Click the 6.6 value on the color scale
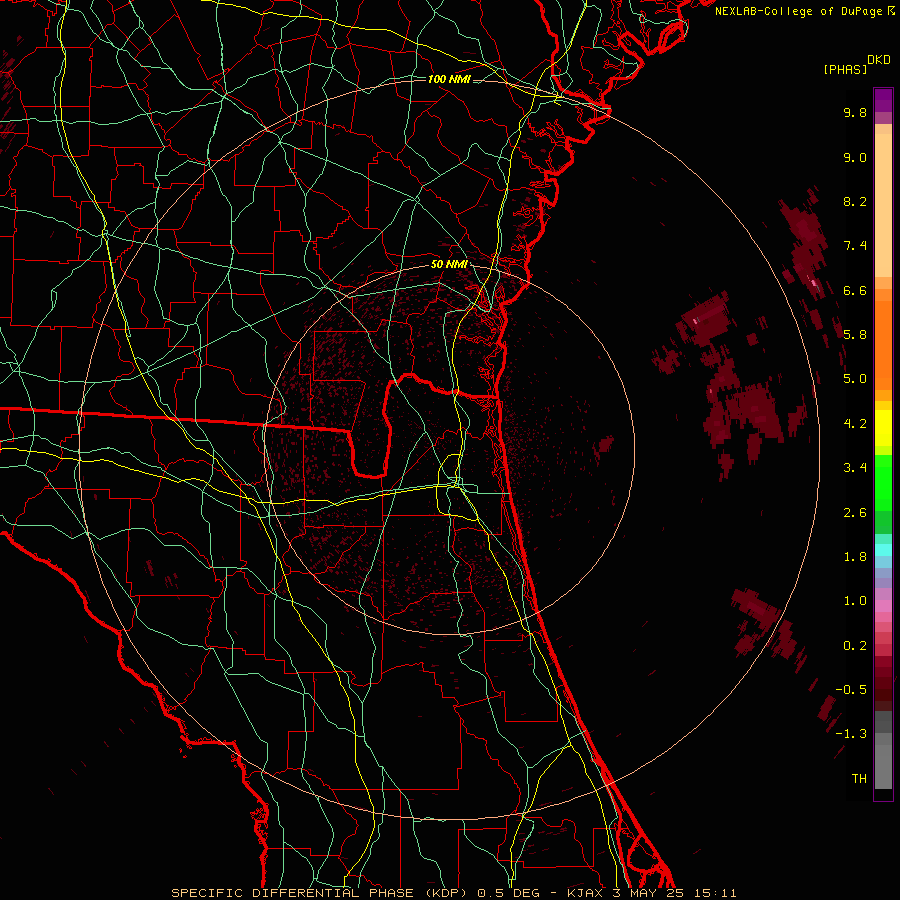This screenshot has height=900, width=900. tap(855, 290)
